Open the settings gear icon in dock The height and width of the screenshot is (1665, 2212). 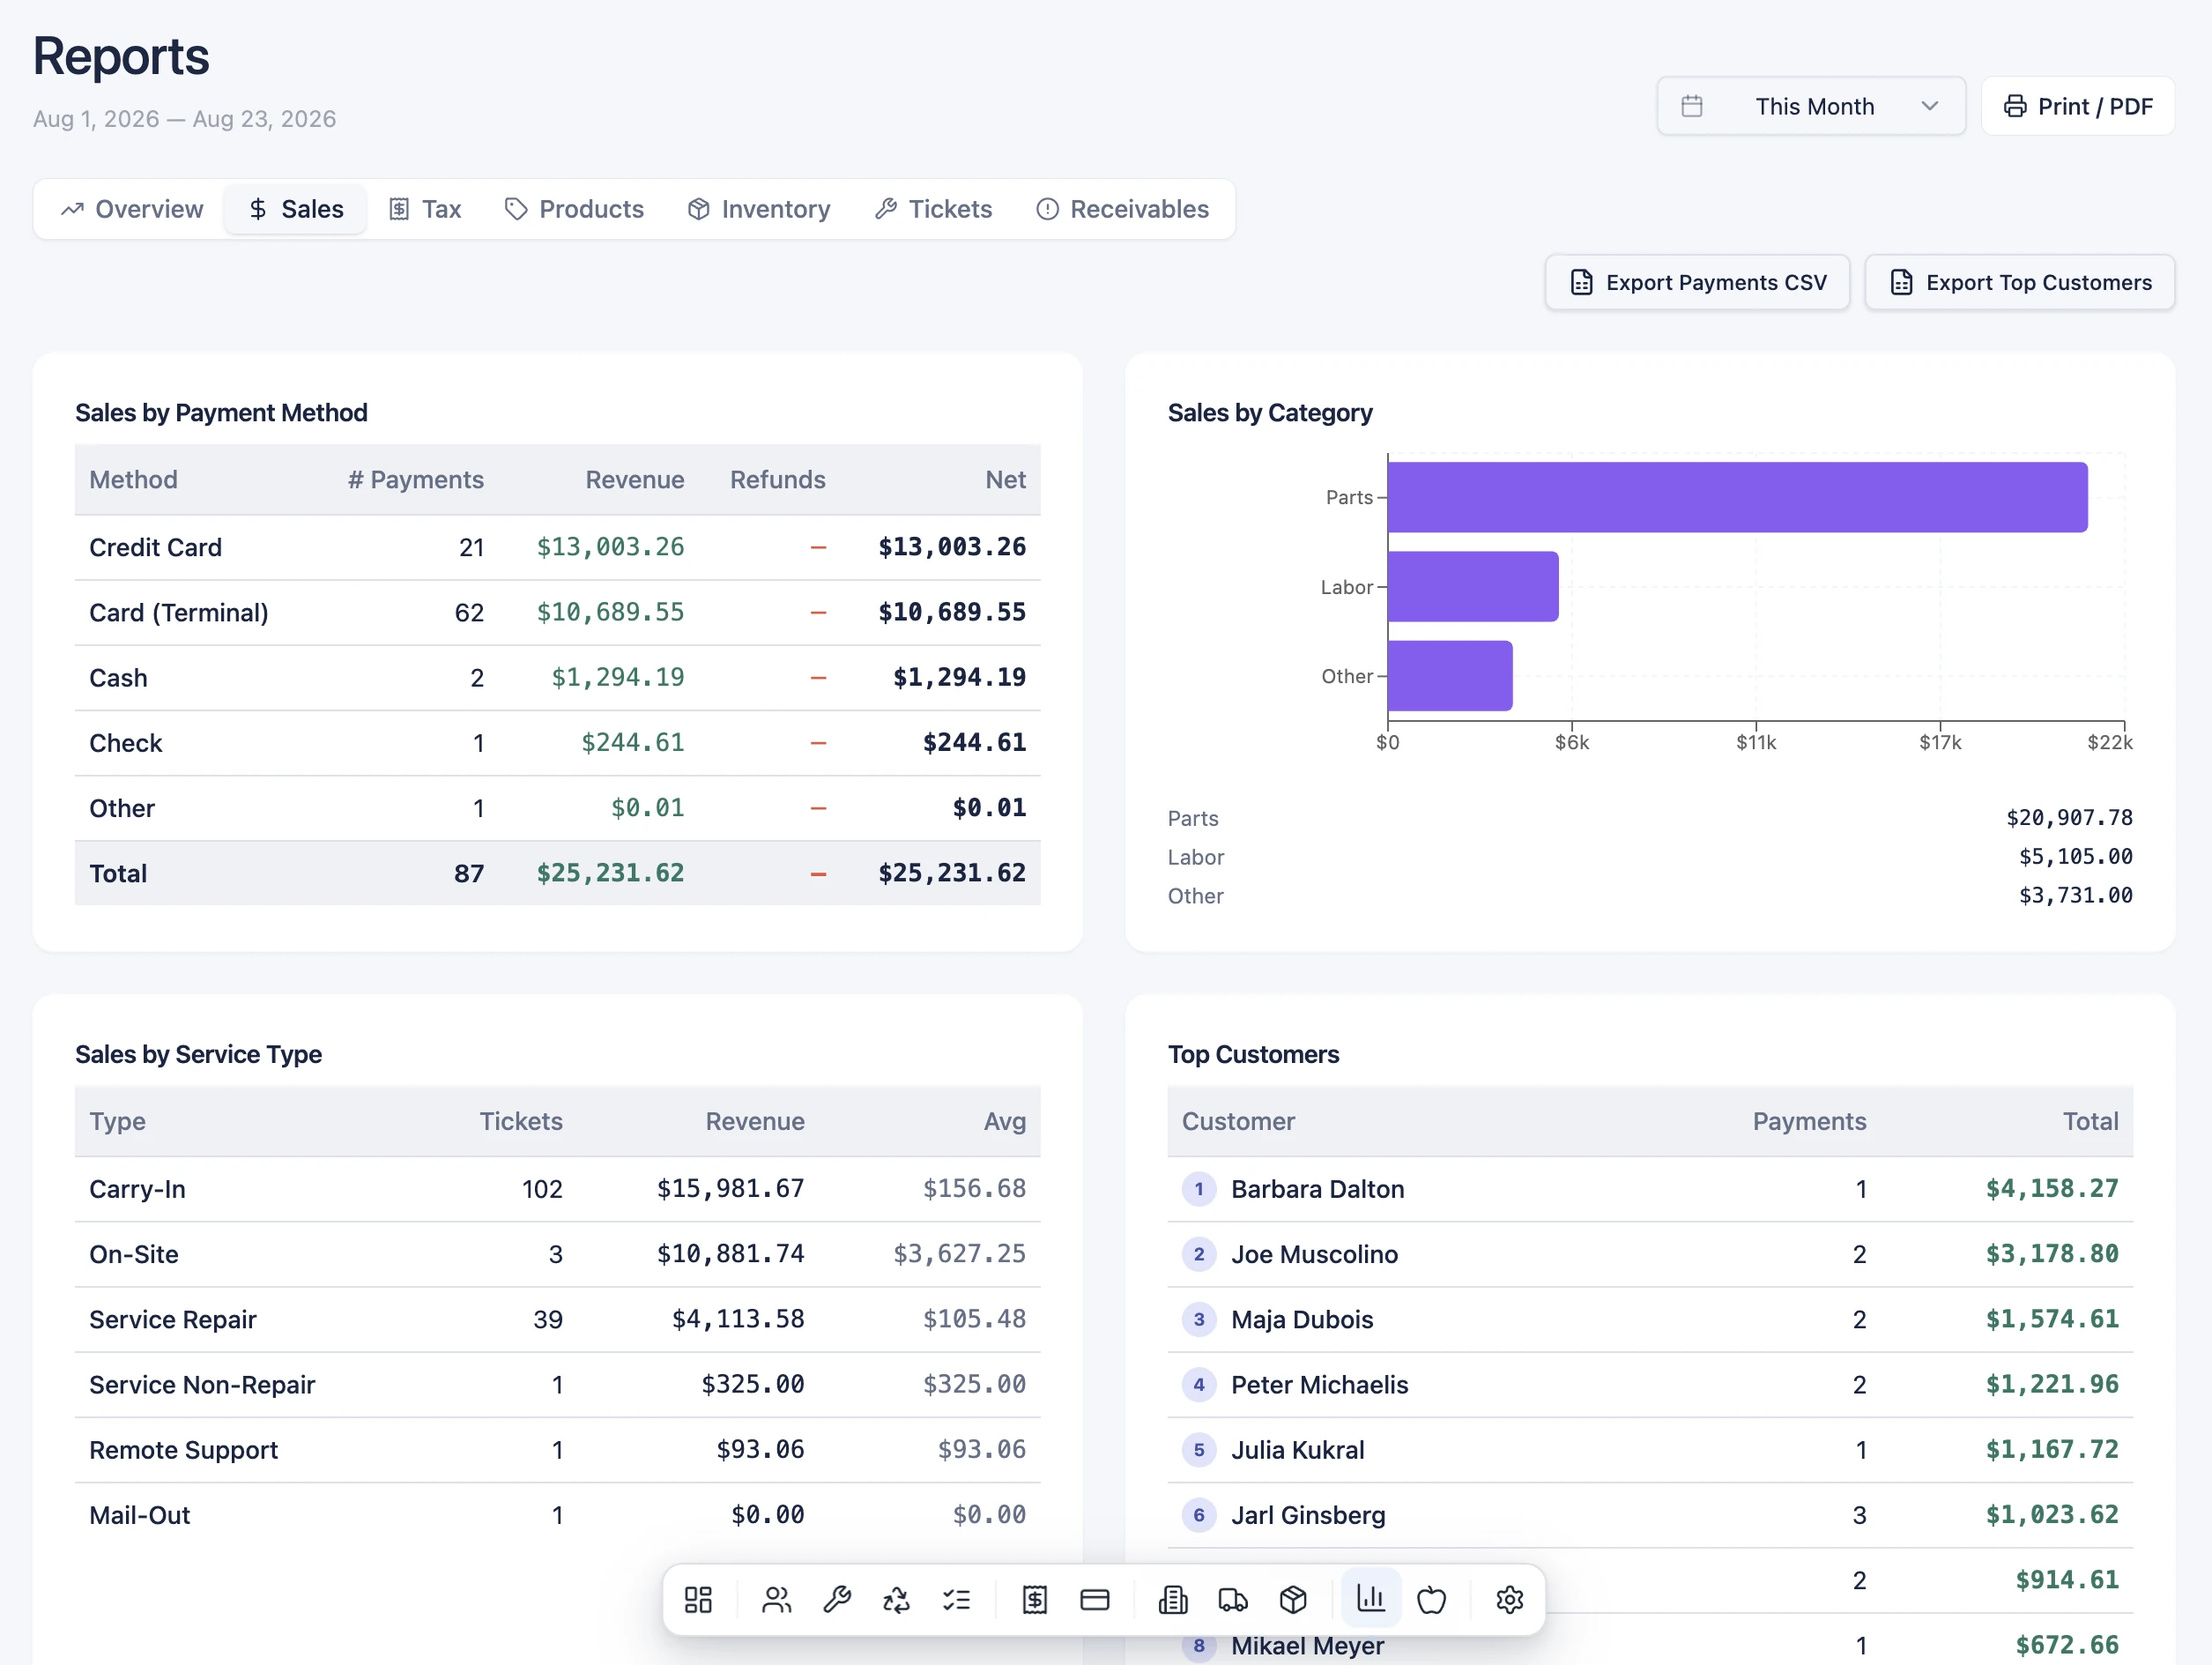coord(1509,1600)
